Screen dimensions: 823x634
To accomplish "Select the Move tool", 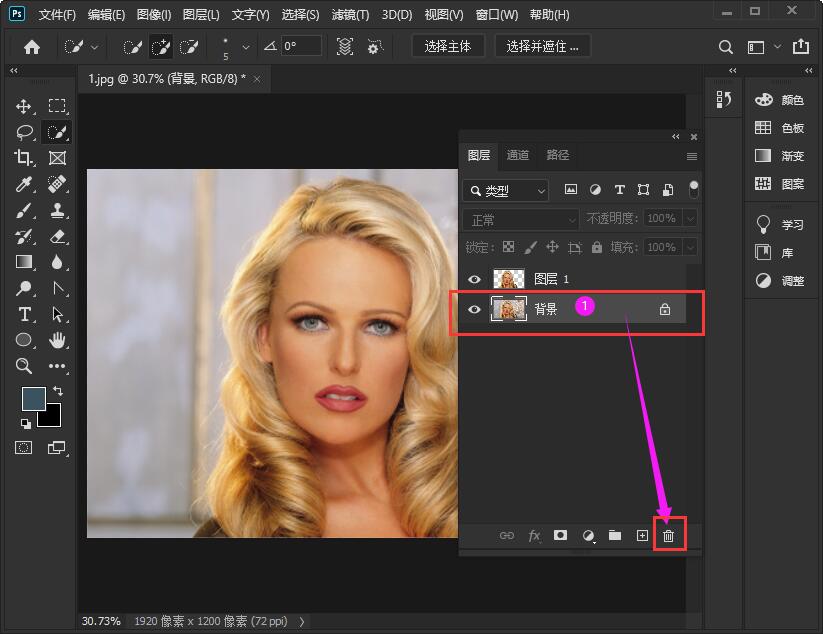I will pyautogui.click(x=24, y=106).
